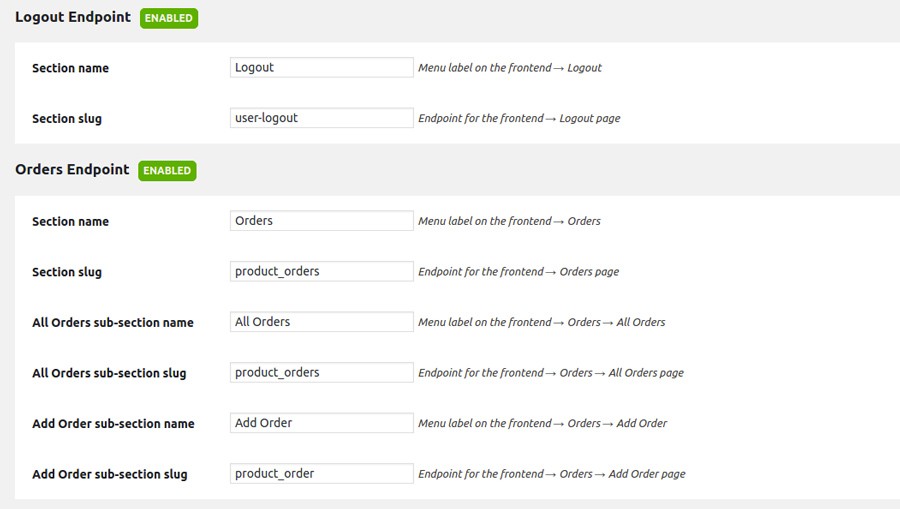
Task: Click the Add Order sub-section name label
Action: [x=113, y=424]
